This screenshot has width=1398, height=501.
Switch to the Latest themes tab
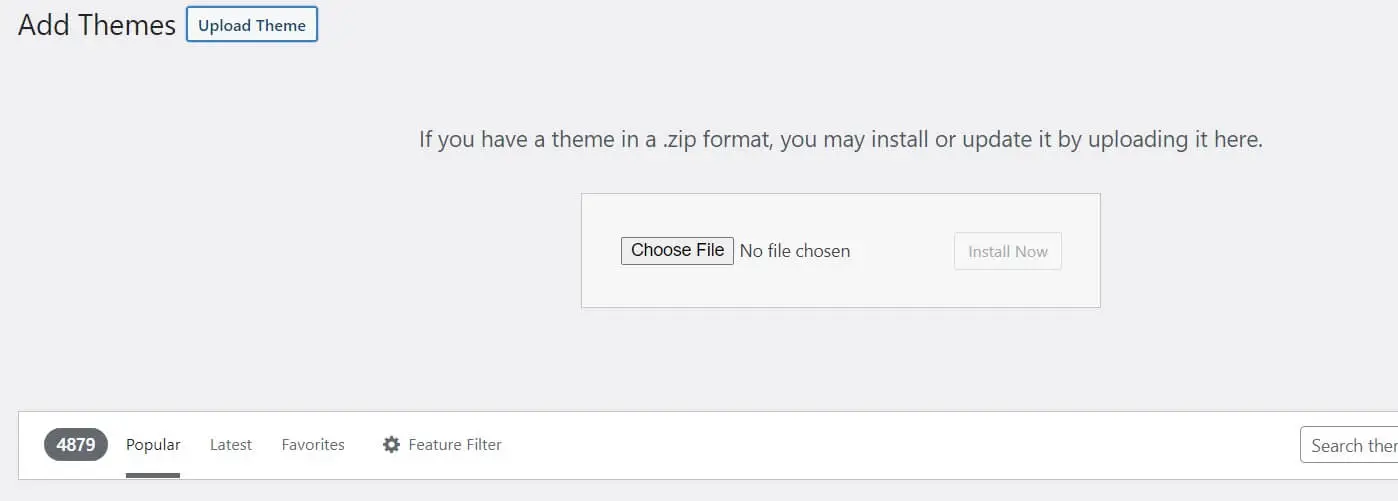(x=231, y=444)
